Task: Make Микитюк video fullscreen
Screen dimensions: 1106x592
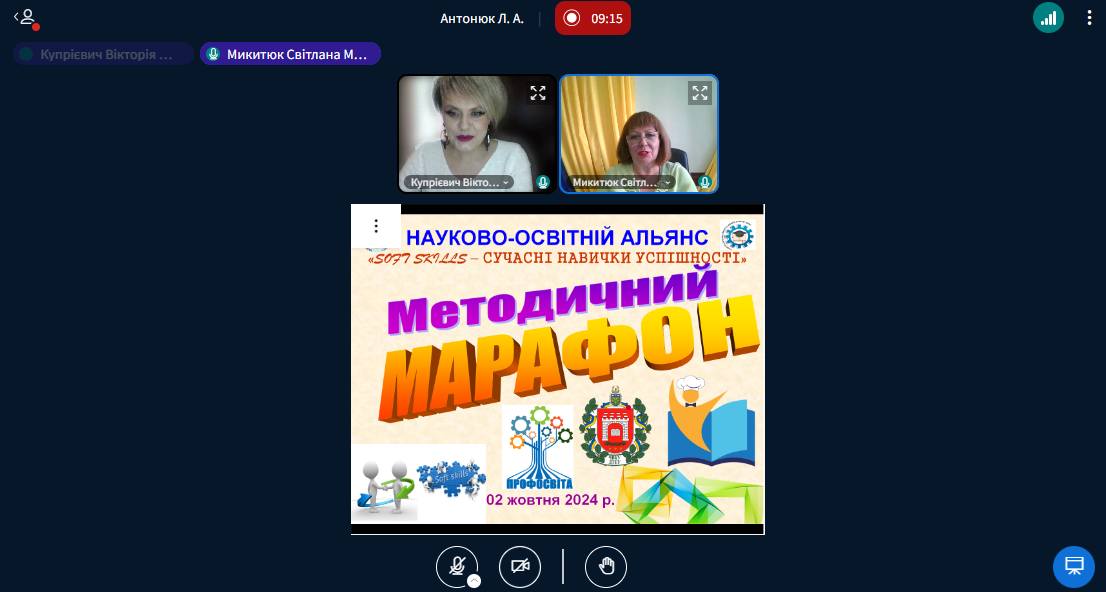Action: click(x=700, y=93)
